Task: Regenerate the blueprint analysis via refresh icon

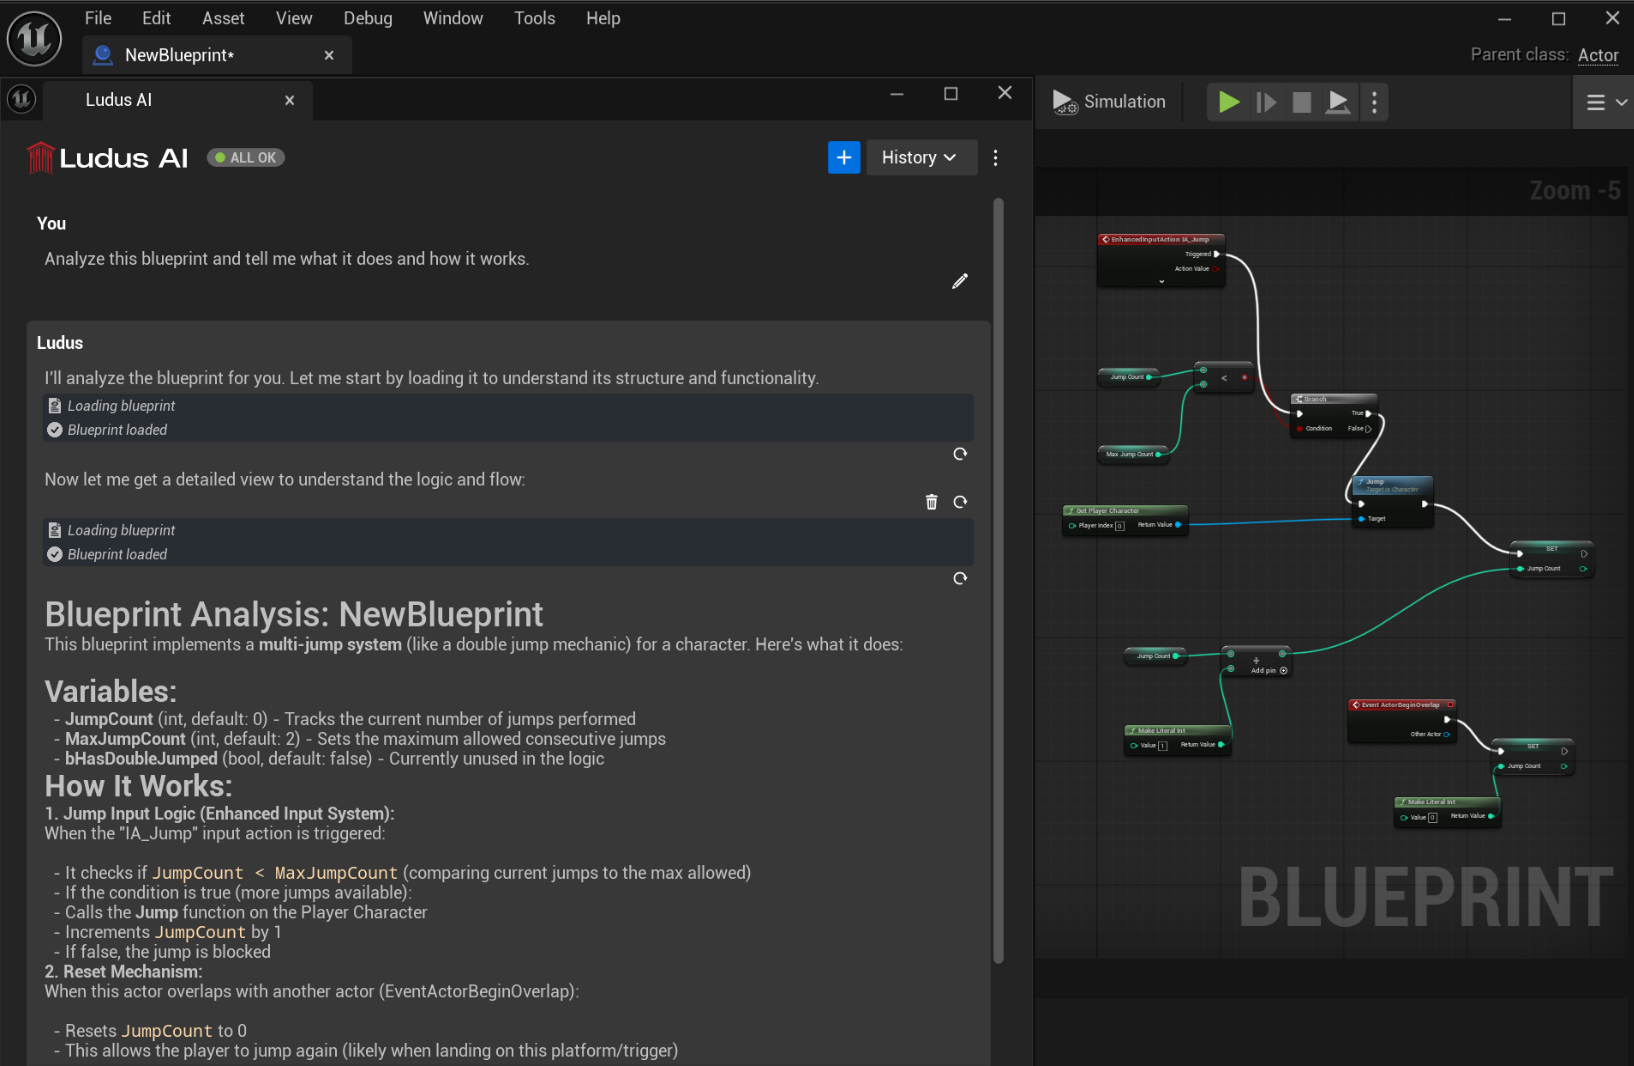Action: (x=959, y=578)
